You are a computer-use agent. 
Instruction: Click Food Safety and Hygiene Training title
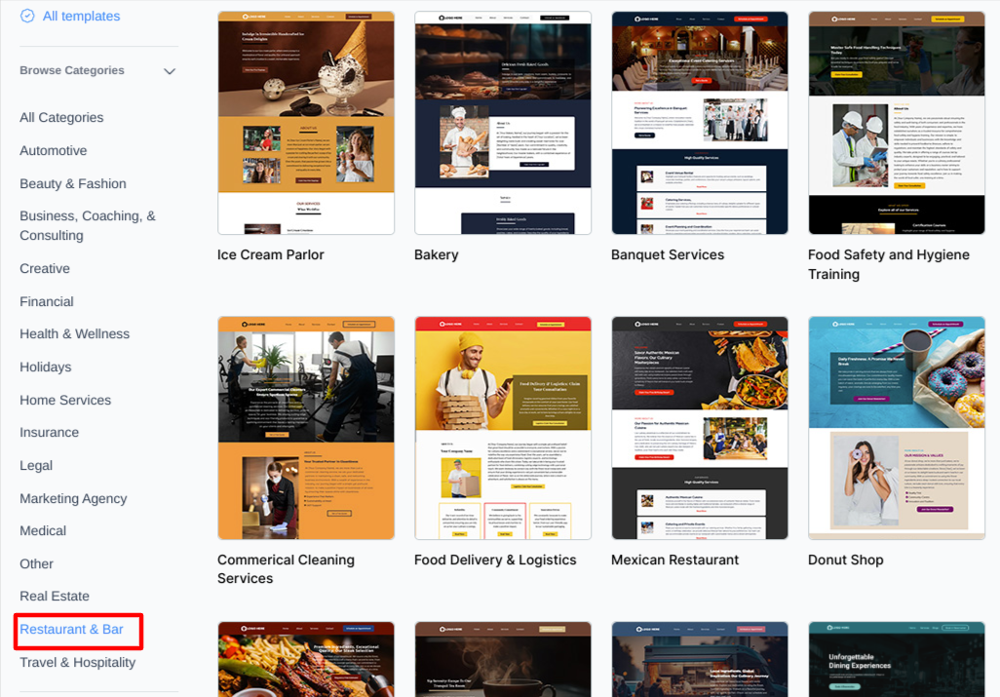pos(888,265)
